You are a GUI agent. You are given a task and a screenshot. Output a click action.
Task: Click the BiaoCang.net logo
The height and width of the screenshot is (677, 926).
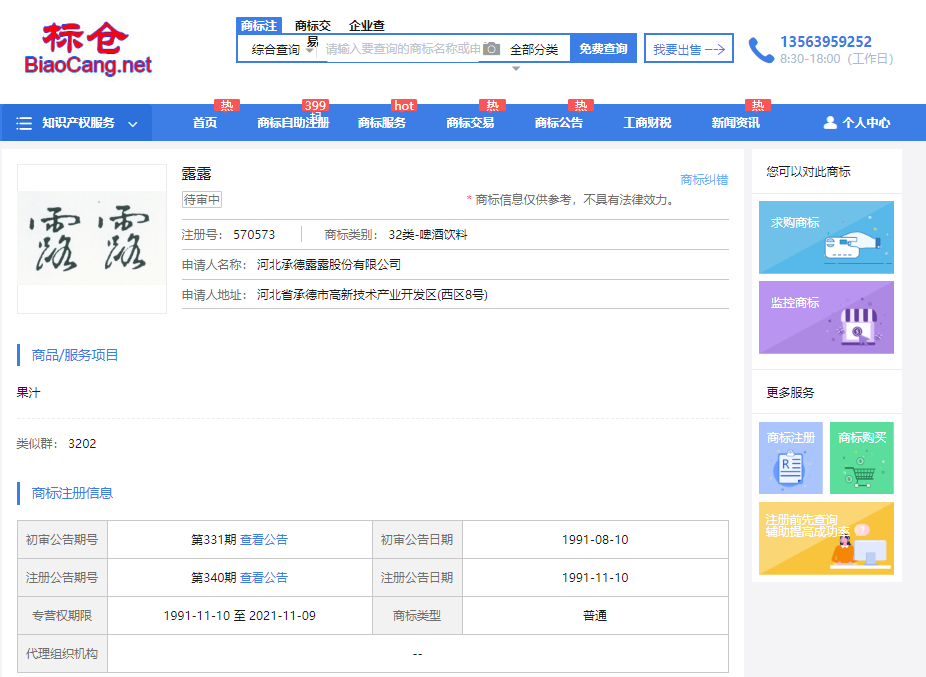tap(88, 48)
